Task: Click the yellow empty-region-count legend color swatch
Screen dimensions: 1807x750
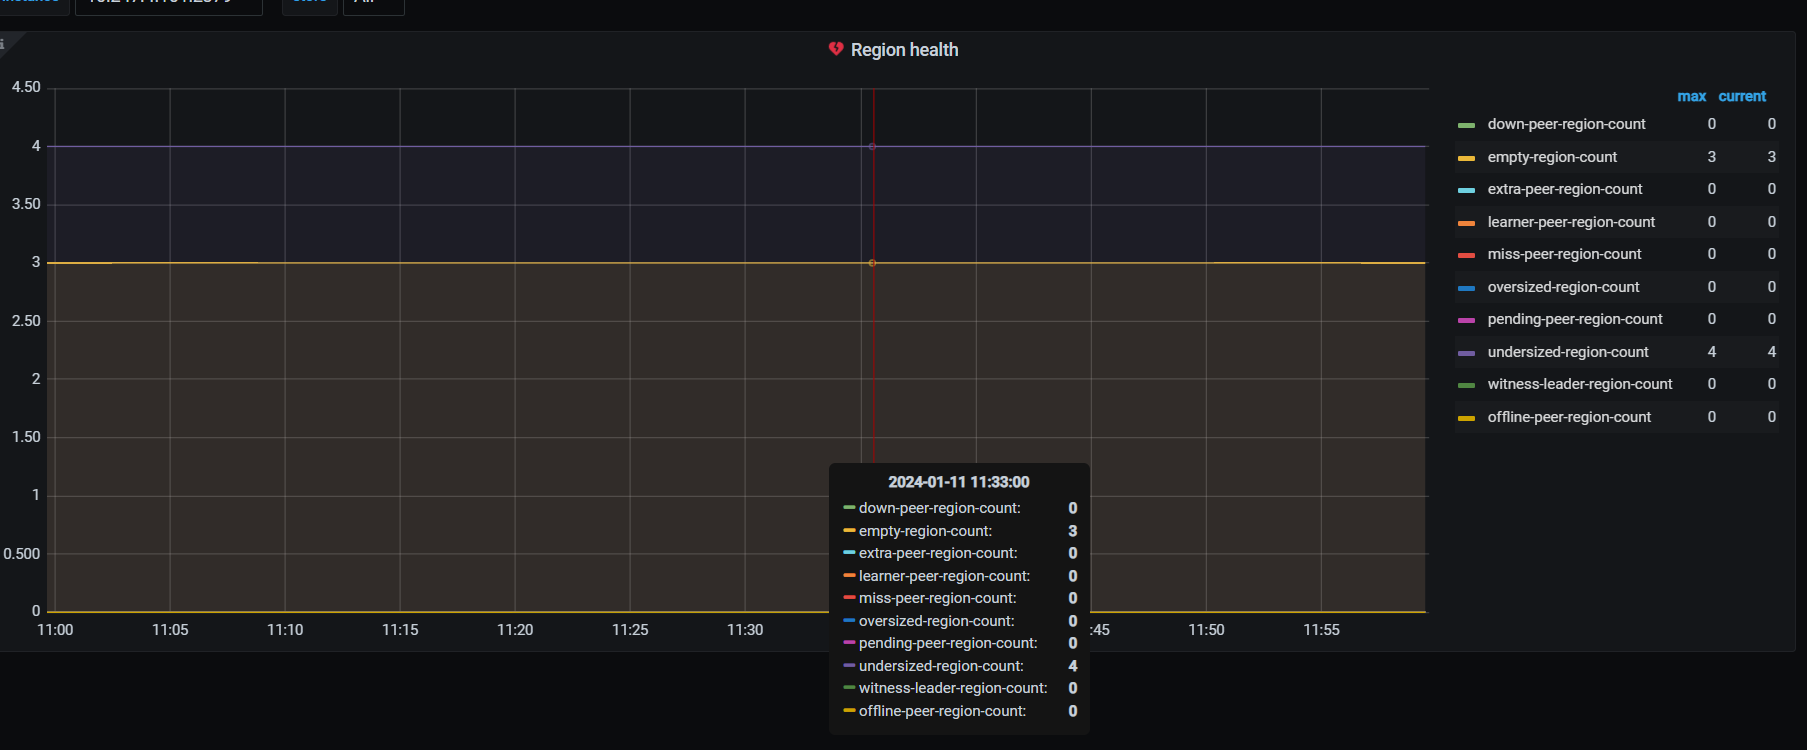Action: tap(1466, 158)
